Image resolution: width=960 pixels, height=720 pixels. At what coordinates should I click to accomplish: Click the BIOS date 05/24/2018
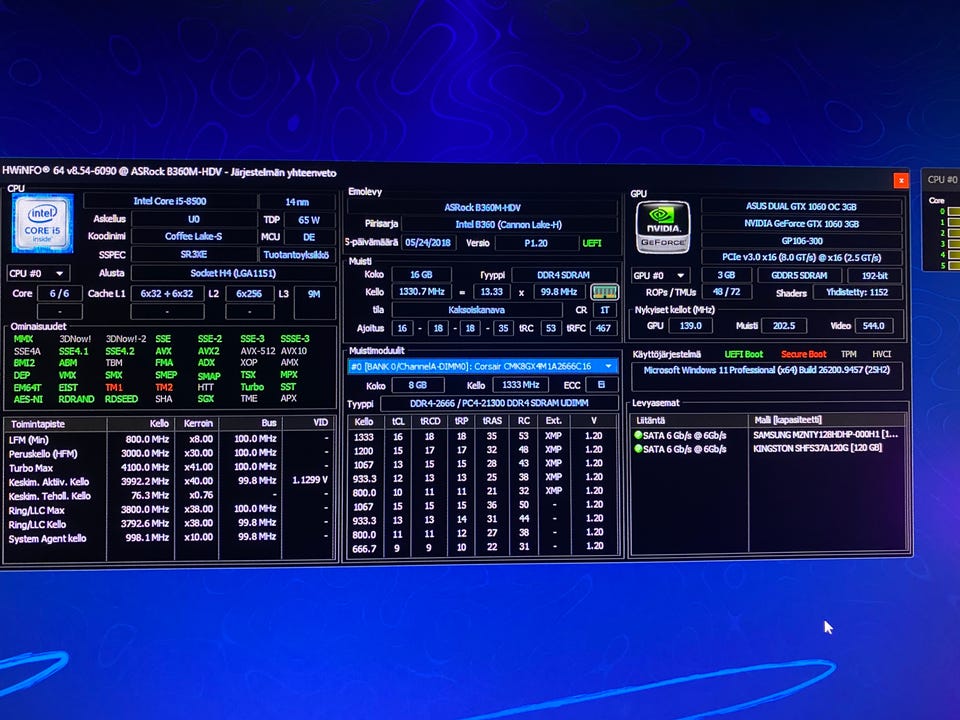coord(428,242)
